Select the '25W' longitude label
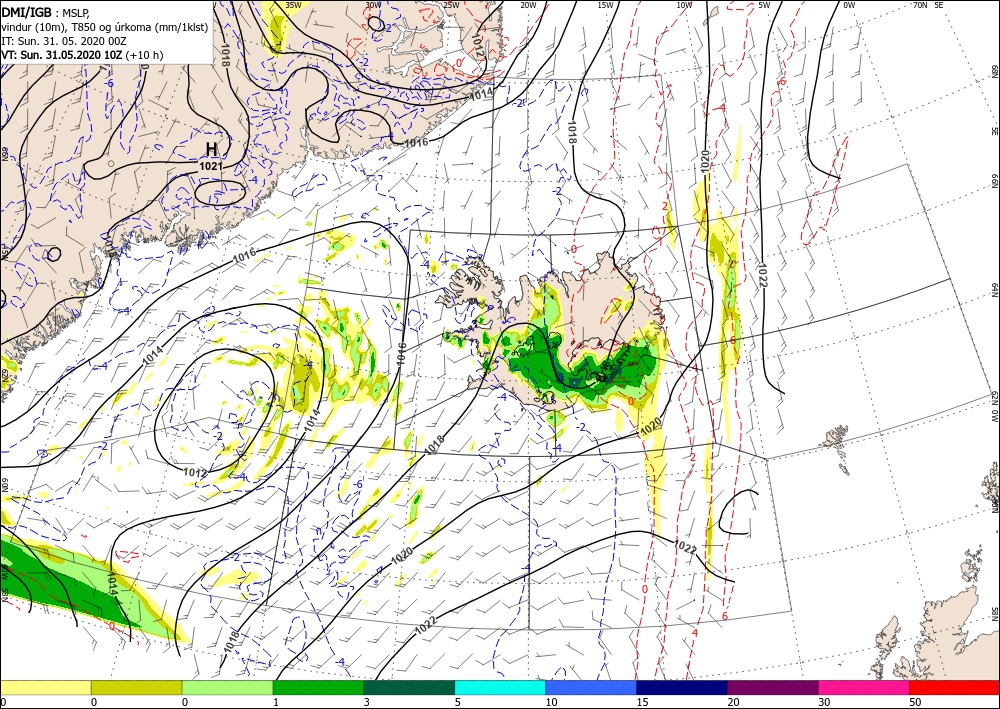 451,5
